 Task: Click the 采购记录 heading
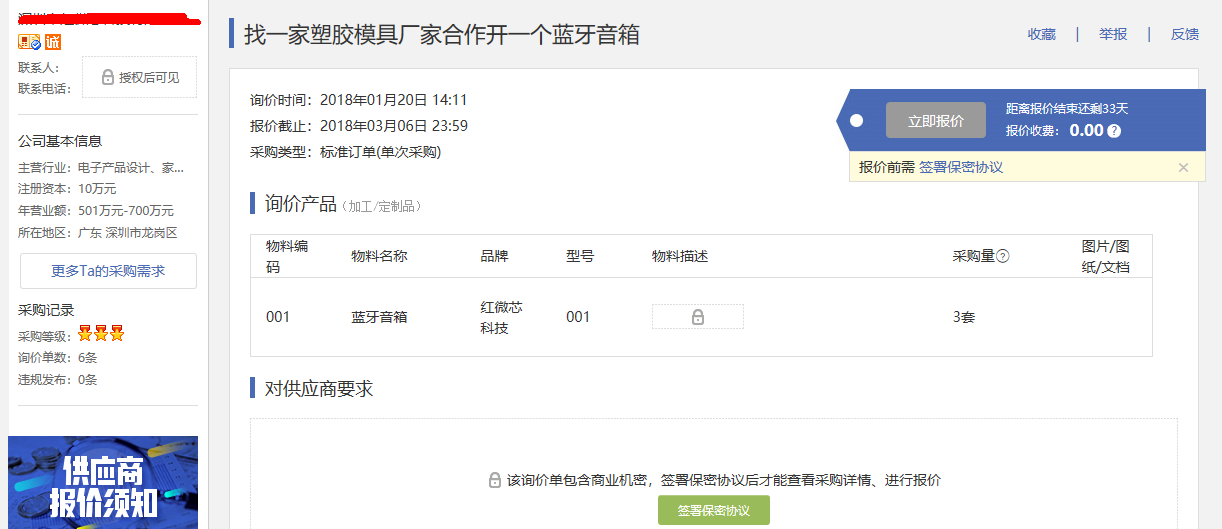[x=46, y=310]
